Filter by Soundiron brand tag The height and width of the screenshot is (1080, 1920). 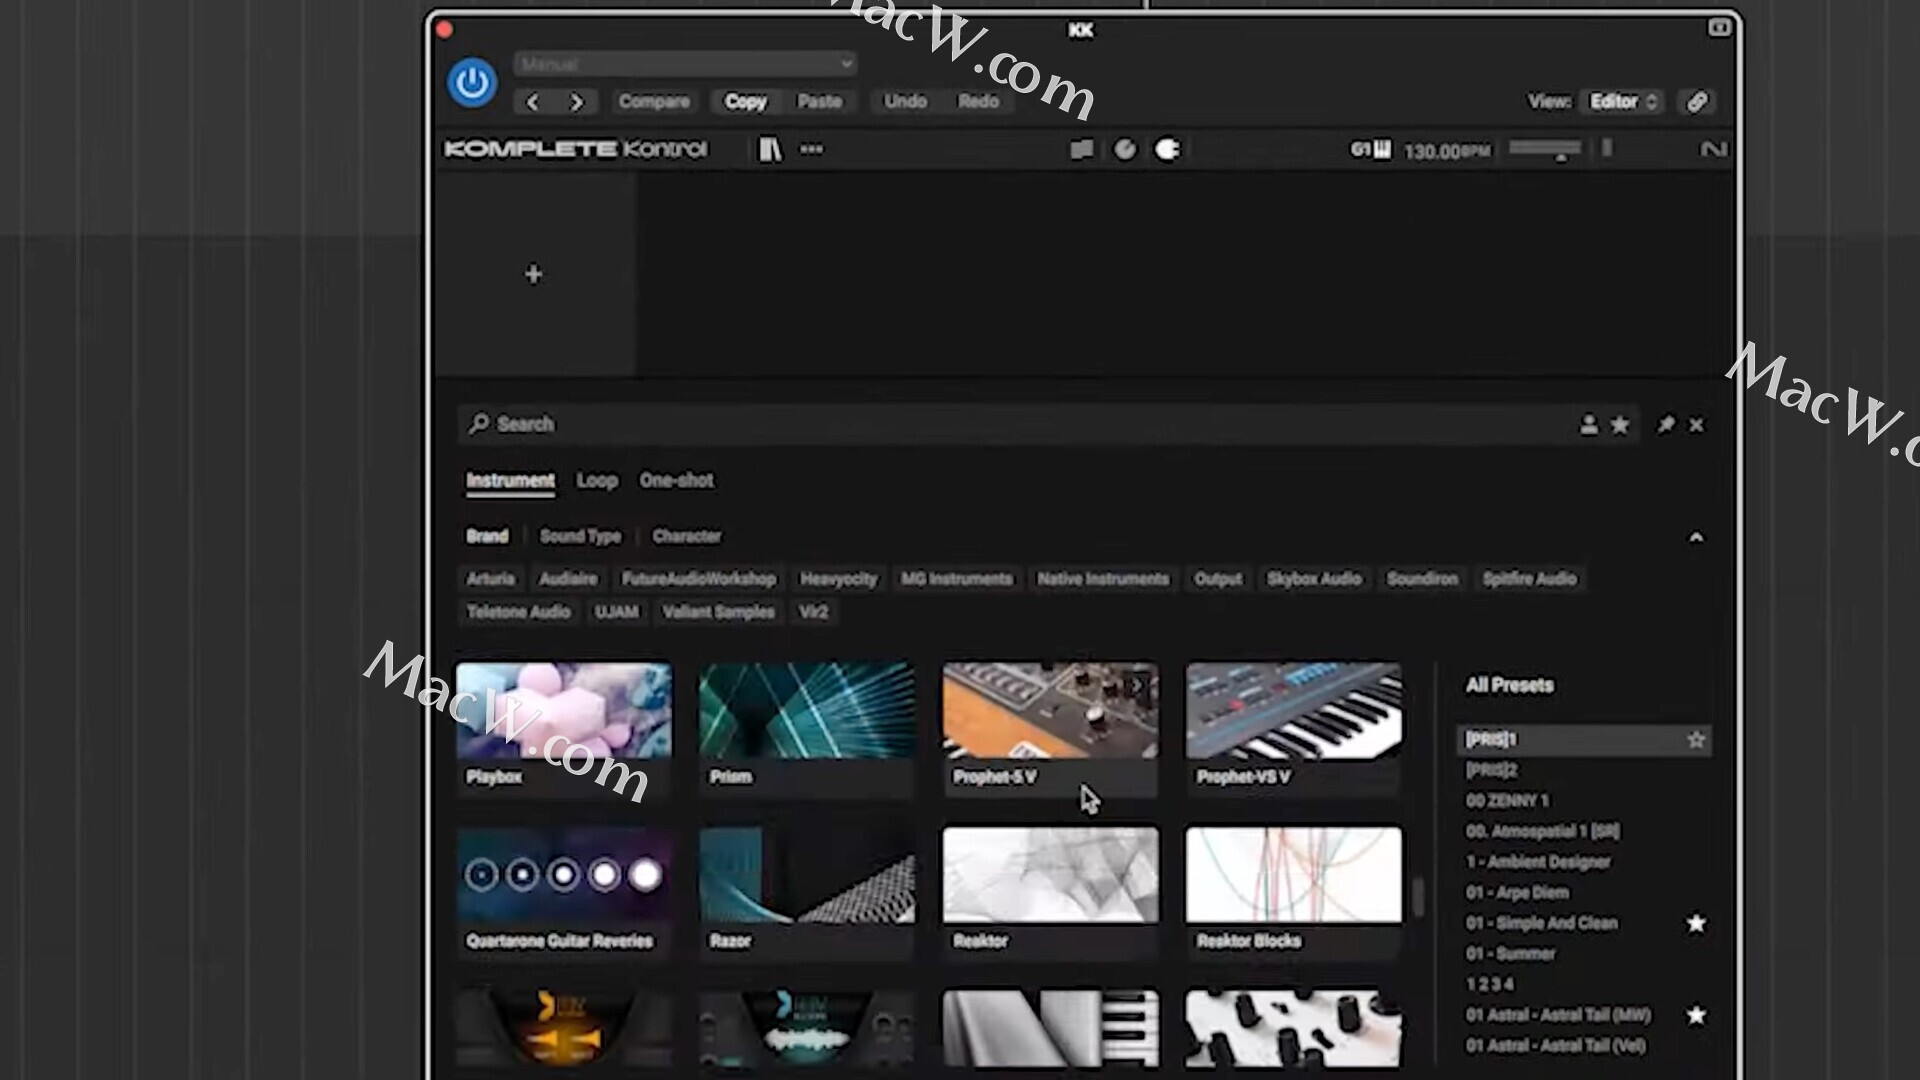1422,579
